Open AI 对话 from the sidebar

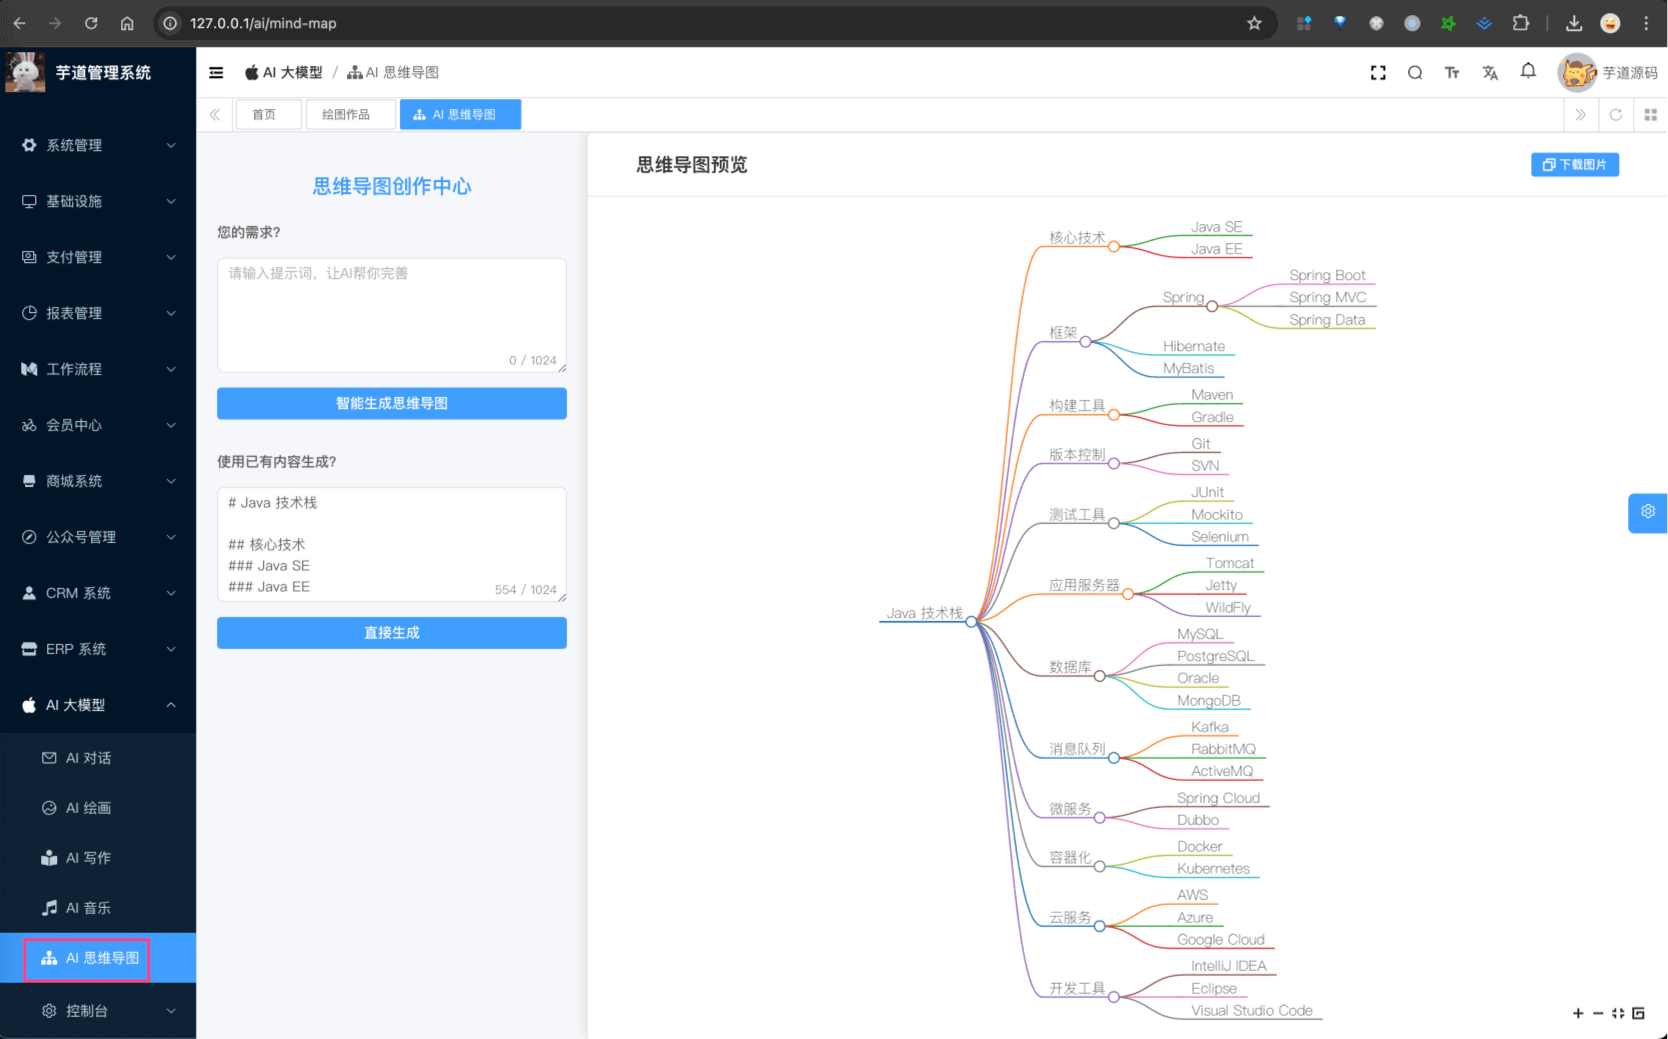pos(89,757)
